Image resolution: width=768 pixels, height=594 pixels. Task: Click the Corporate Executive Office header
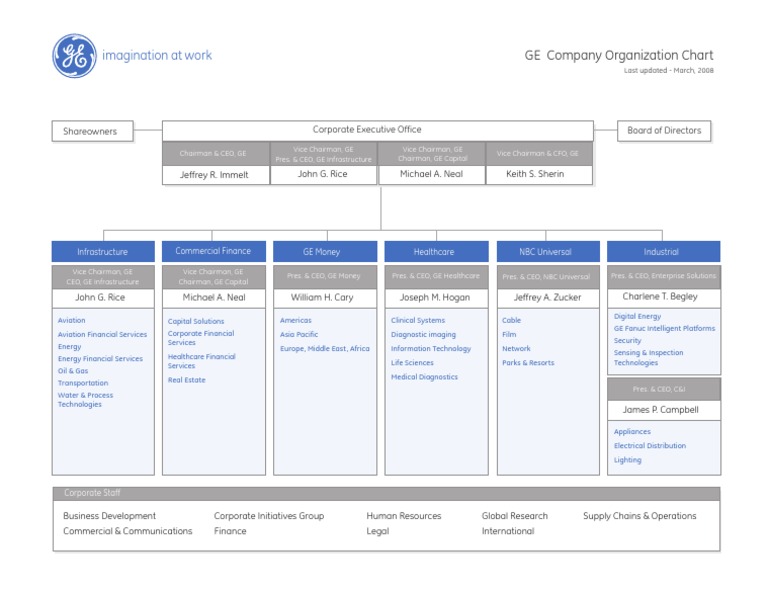pyautogui.click(x=378, y=130)
